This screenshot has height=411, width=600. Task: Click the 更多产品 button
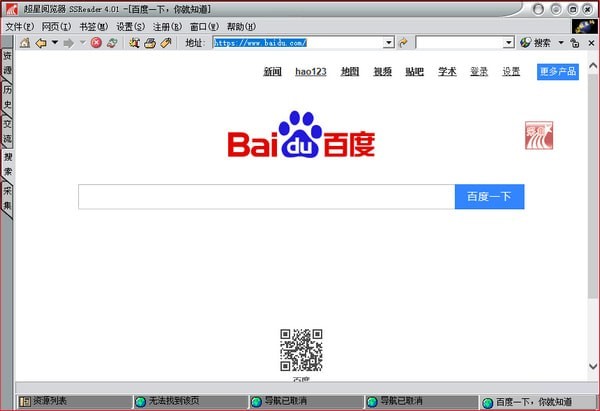pyautogui.click(x=557, y=72)
